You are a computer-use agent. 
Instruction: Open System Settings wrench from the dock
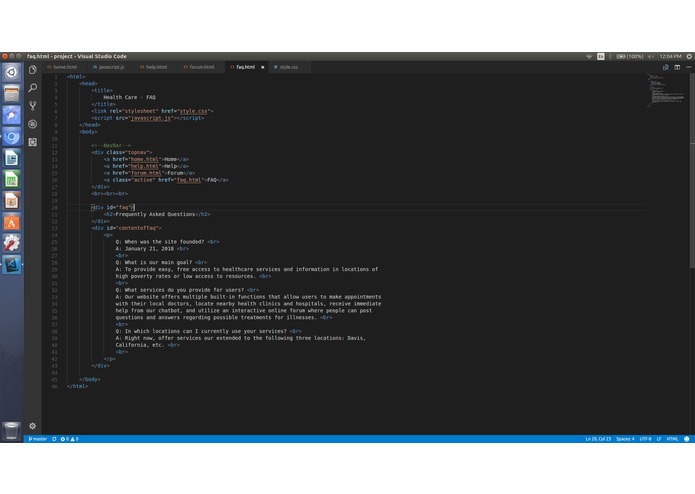(12, 243)
